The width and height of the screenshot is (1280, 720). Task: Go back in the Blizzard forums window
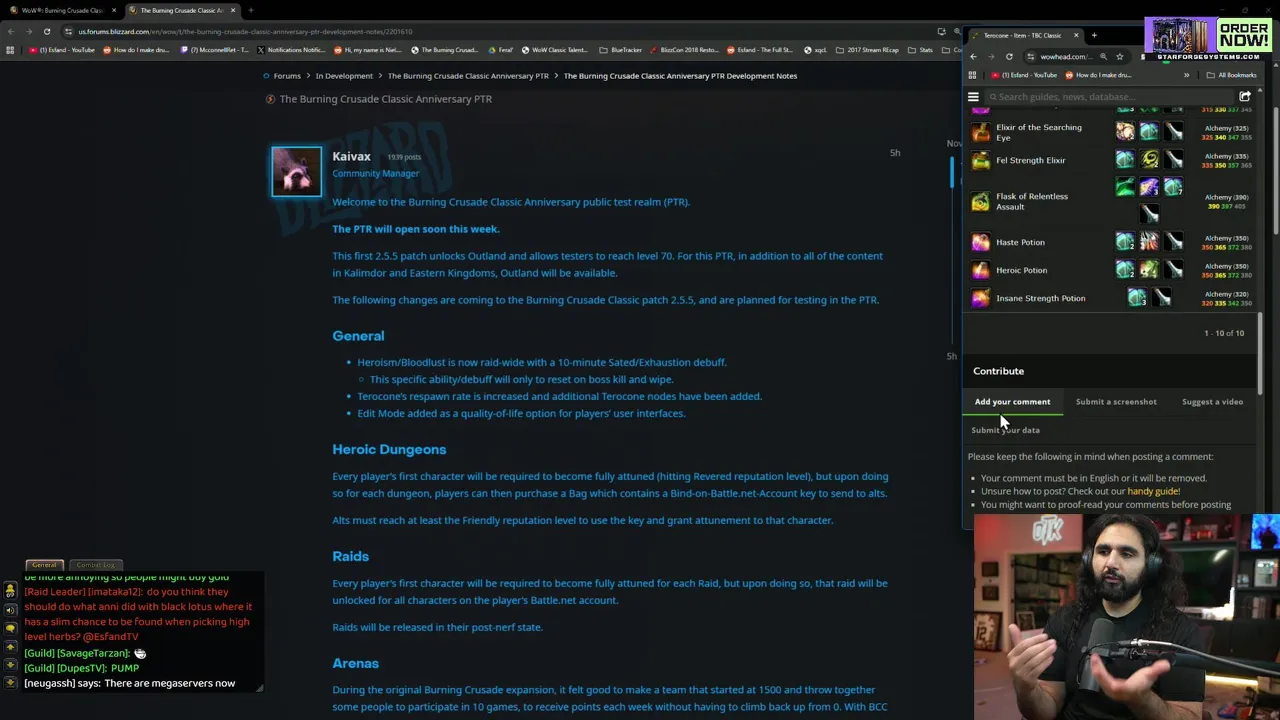[10, 31]
